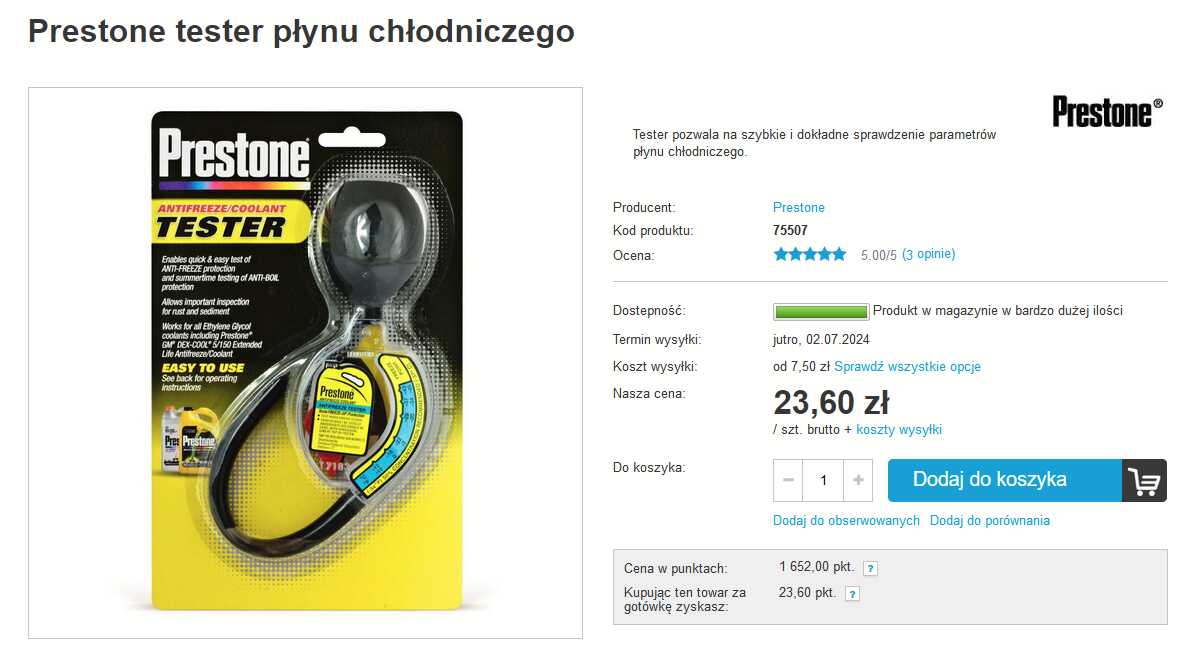The height and width of the screenshot is (657, 1199).
Task: Open help icon beside Cena w punktach
Action: tap(870, 568)
